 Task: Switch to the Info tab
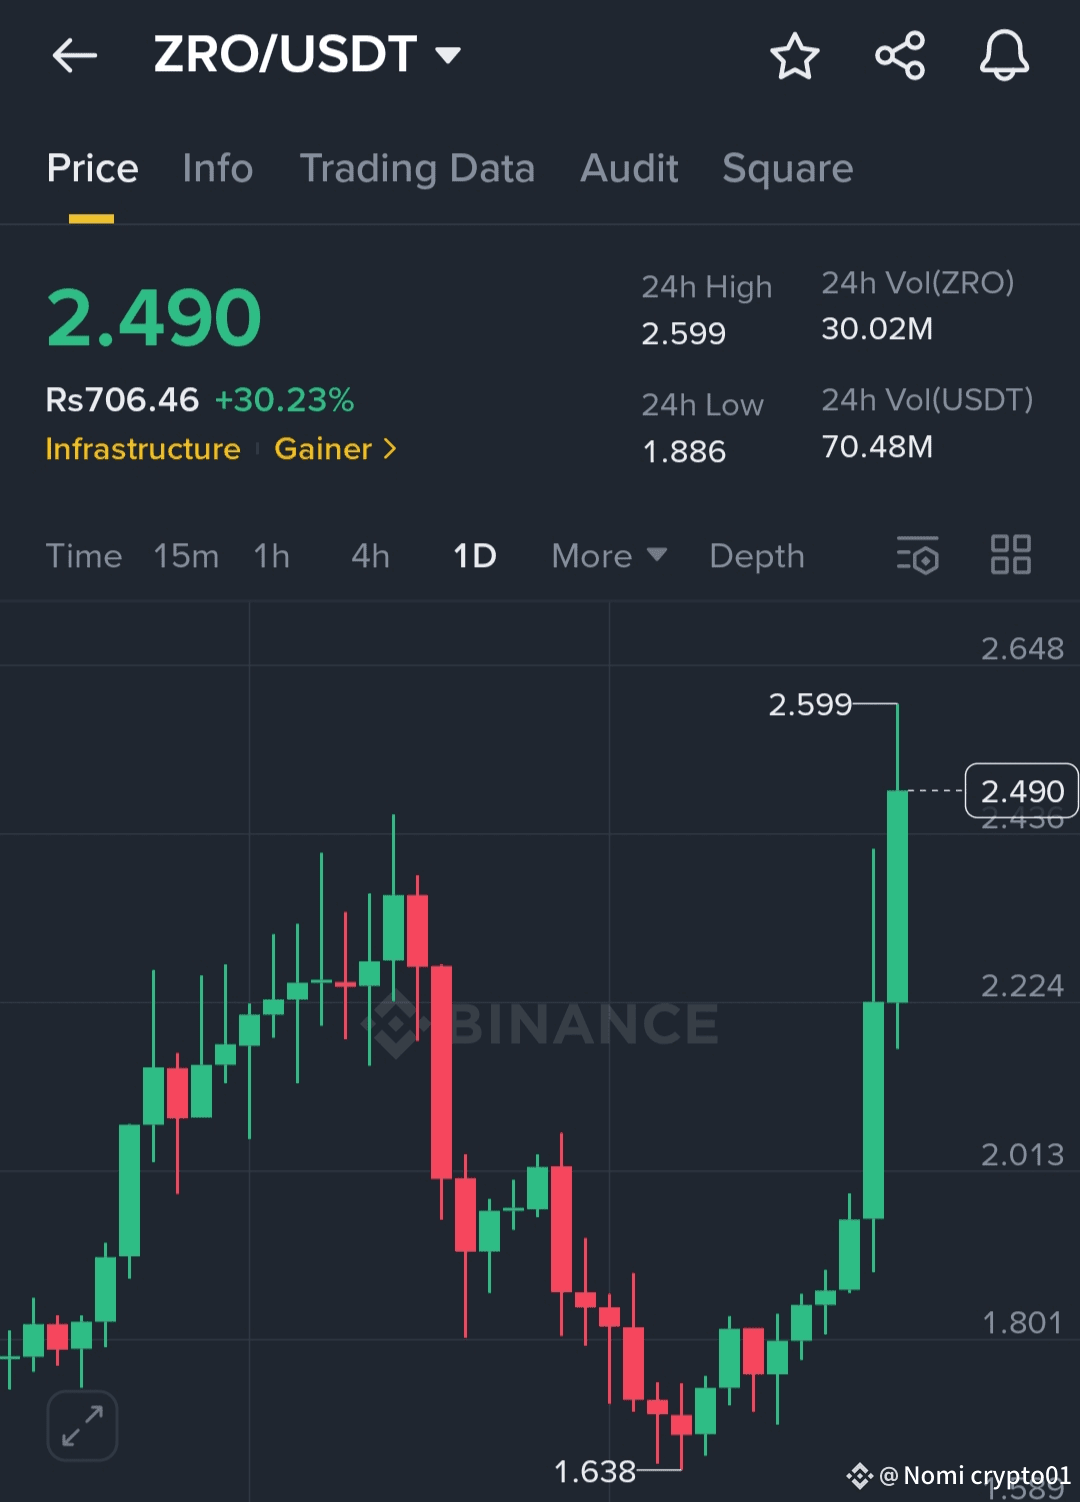pyautogui.click(x=218, y=169)
